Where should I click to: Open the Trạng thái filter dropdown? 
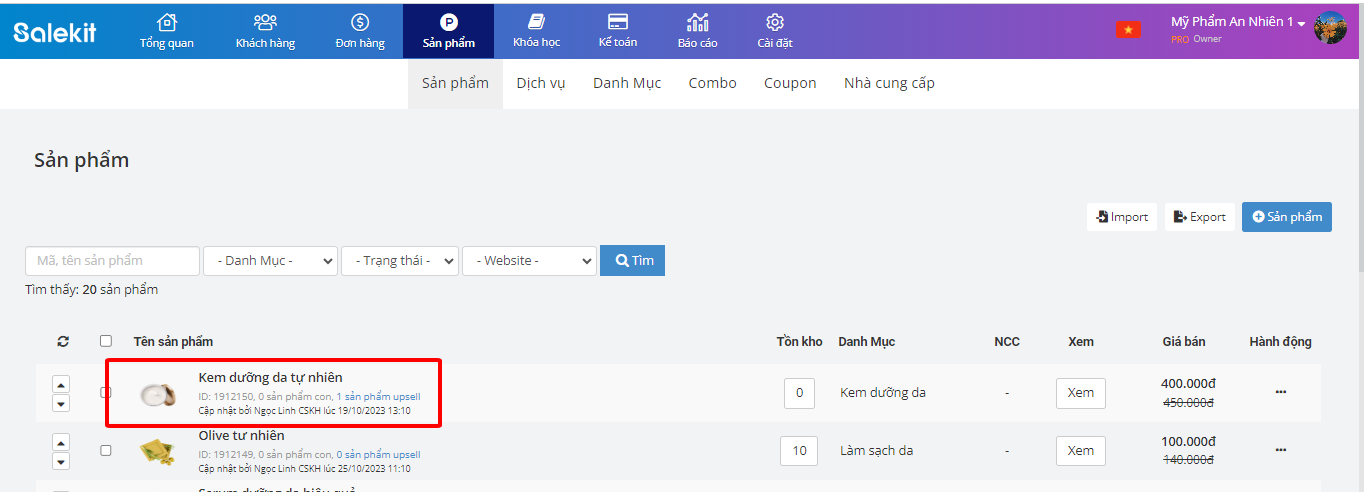(x=400, y=261)
